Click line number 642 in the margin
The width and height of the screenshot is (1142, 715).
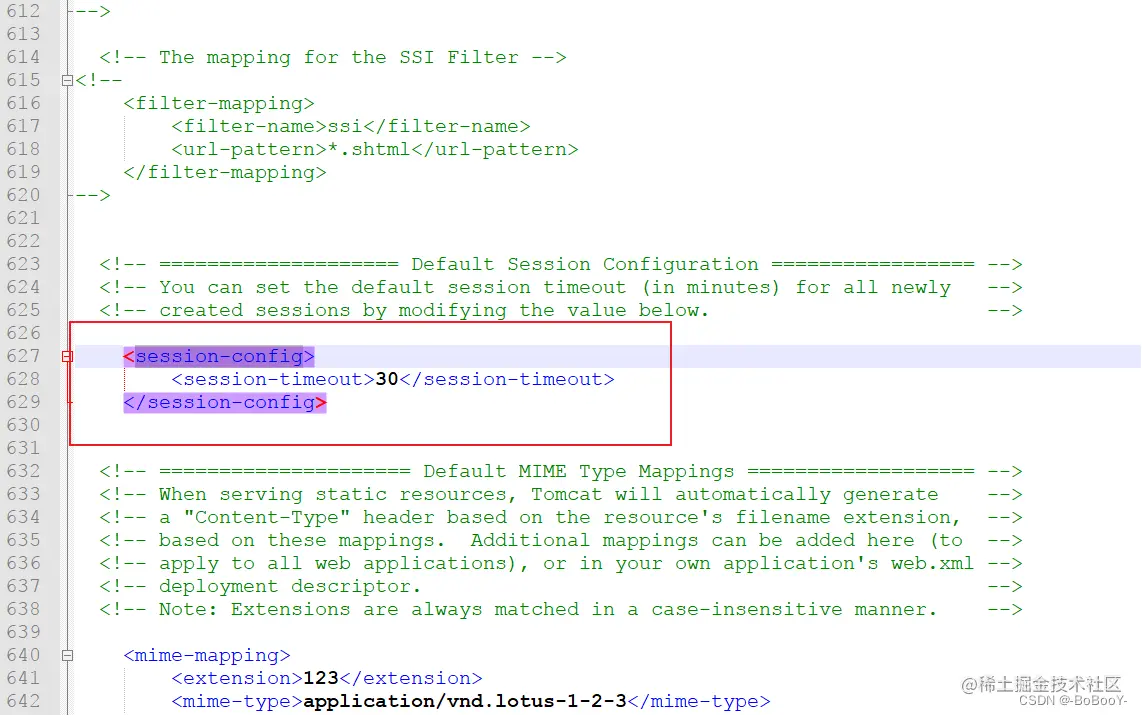(x=23, y=701)
